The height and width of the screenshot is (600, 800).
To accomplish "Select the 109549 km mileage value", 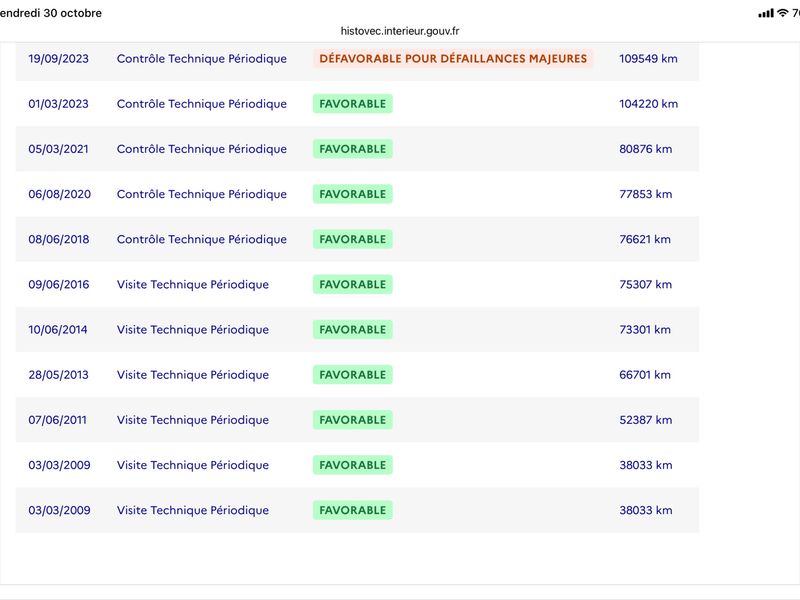I will (x=648, y=59).
